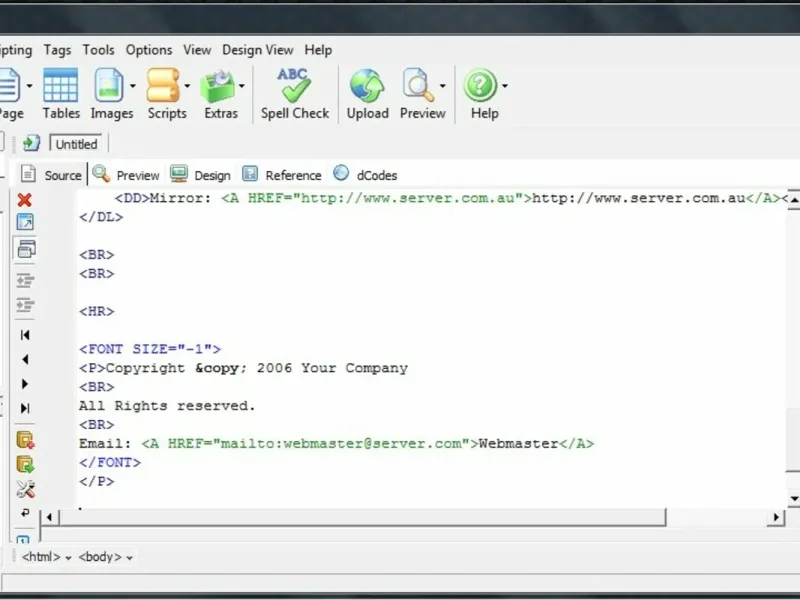Click the red X icon in the editor sidebar
Image resolution: width=800 pixels, height=600 pixels.
click(x=24, y=199)
